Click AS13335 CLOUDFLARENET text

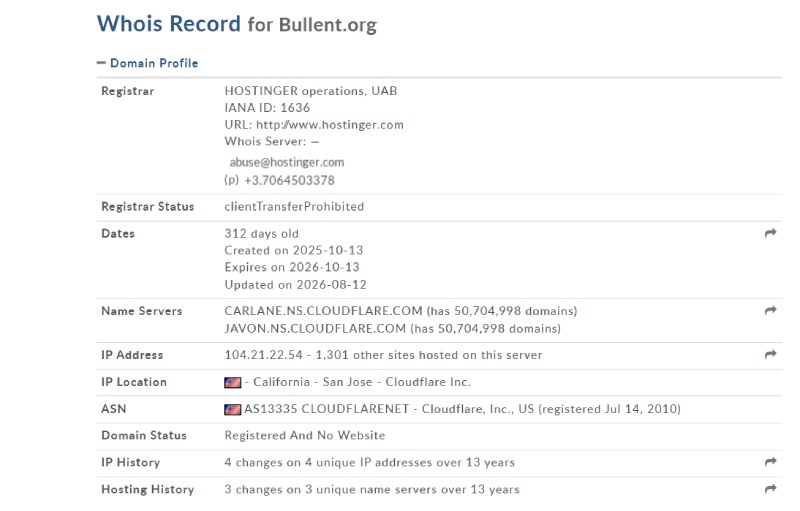(327, 409)
